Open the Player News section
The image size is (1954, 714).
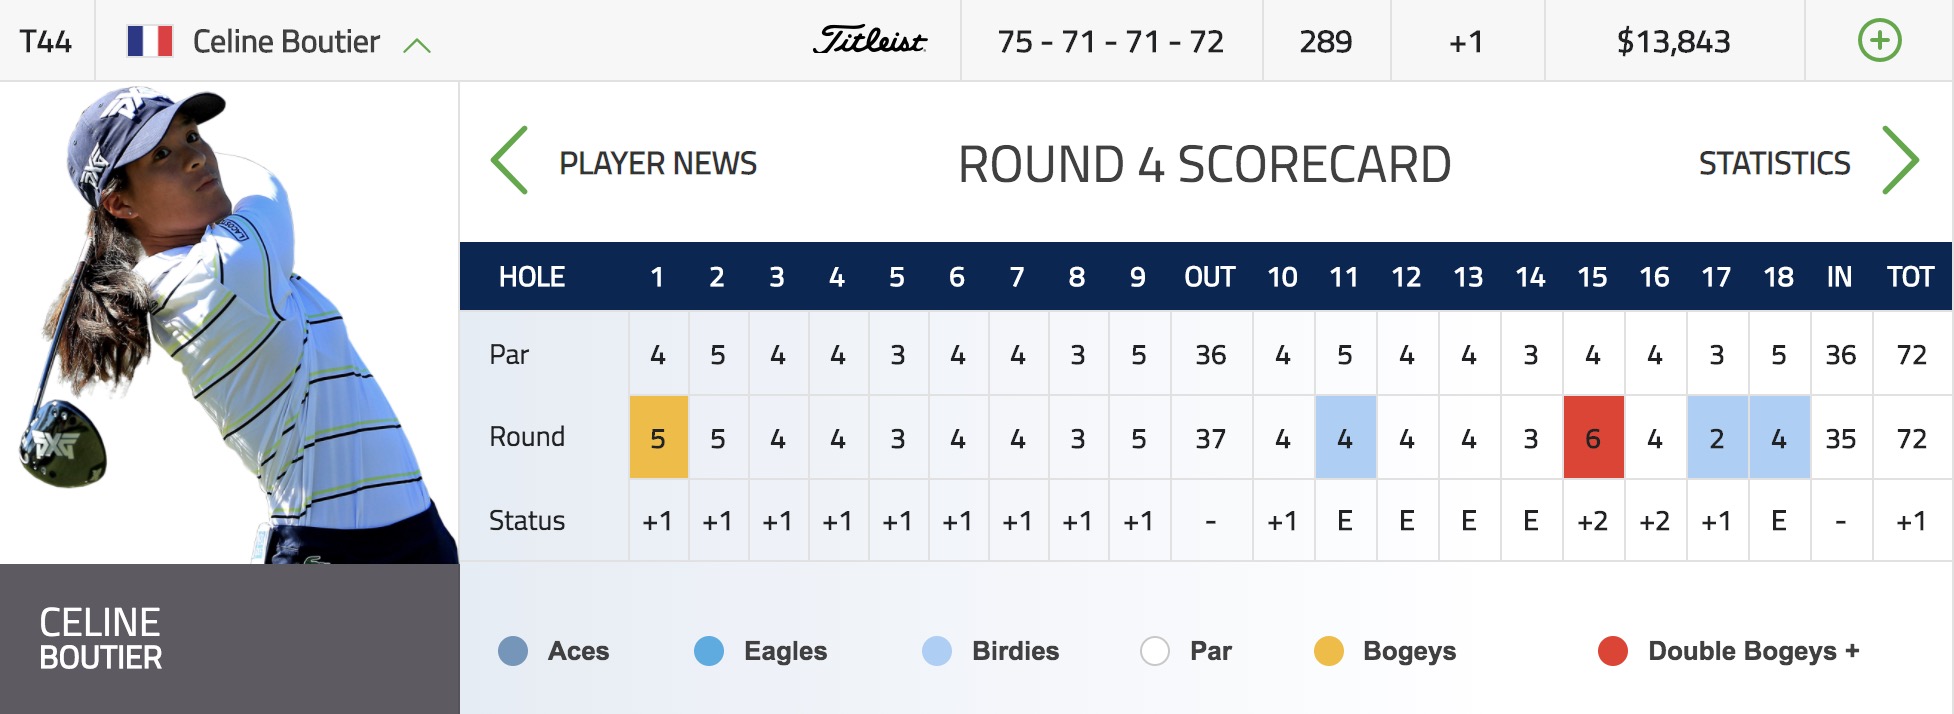pyautogui.click(x=658, y=163)
